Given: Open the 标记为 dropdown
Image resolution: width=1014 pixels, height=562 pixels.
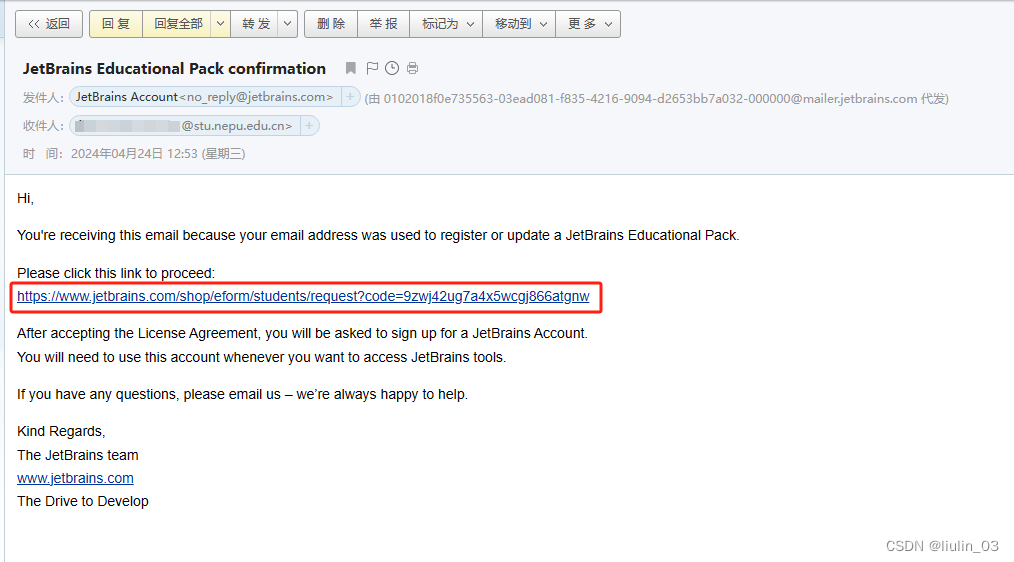Looking at the screenshot, I should [446, 24].
